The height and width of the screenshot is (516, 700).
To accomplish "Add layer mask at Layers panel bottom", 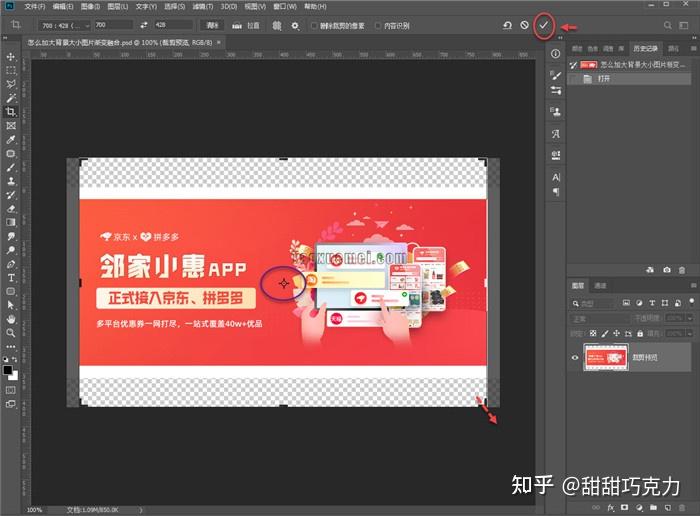I will [x=625, y=508].
